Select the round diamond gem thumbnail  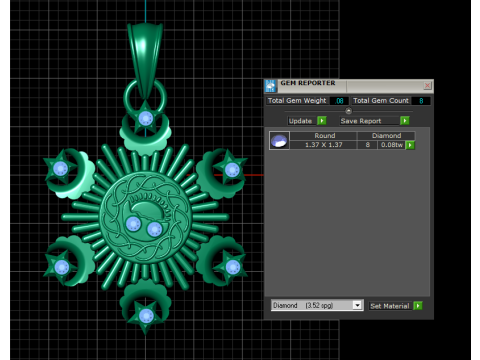pyautogui.click(x=279, y=140)
